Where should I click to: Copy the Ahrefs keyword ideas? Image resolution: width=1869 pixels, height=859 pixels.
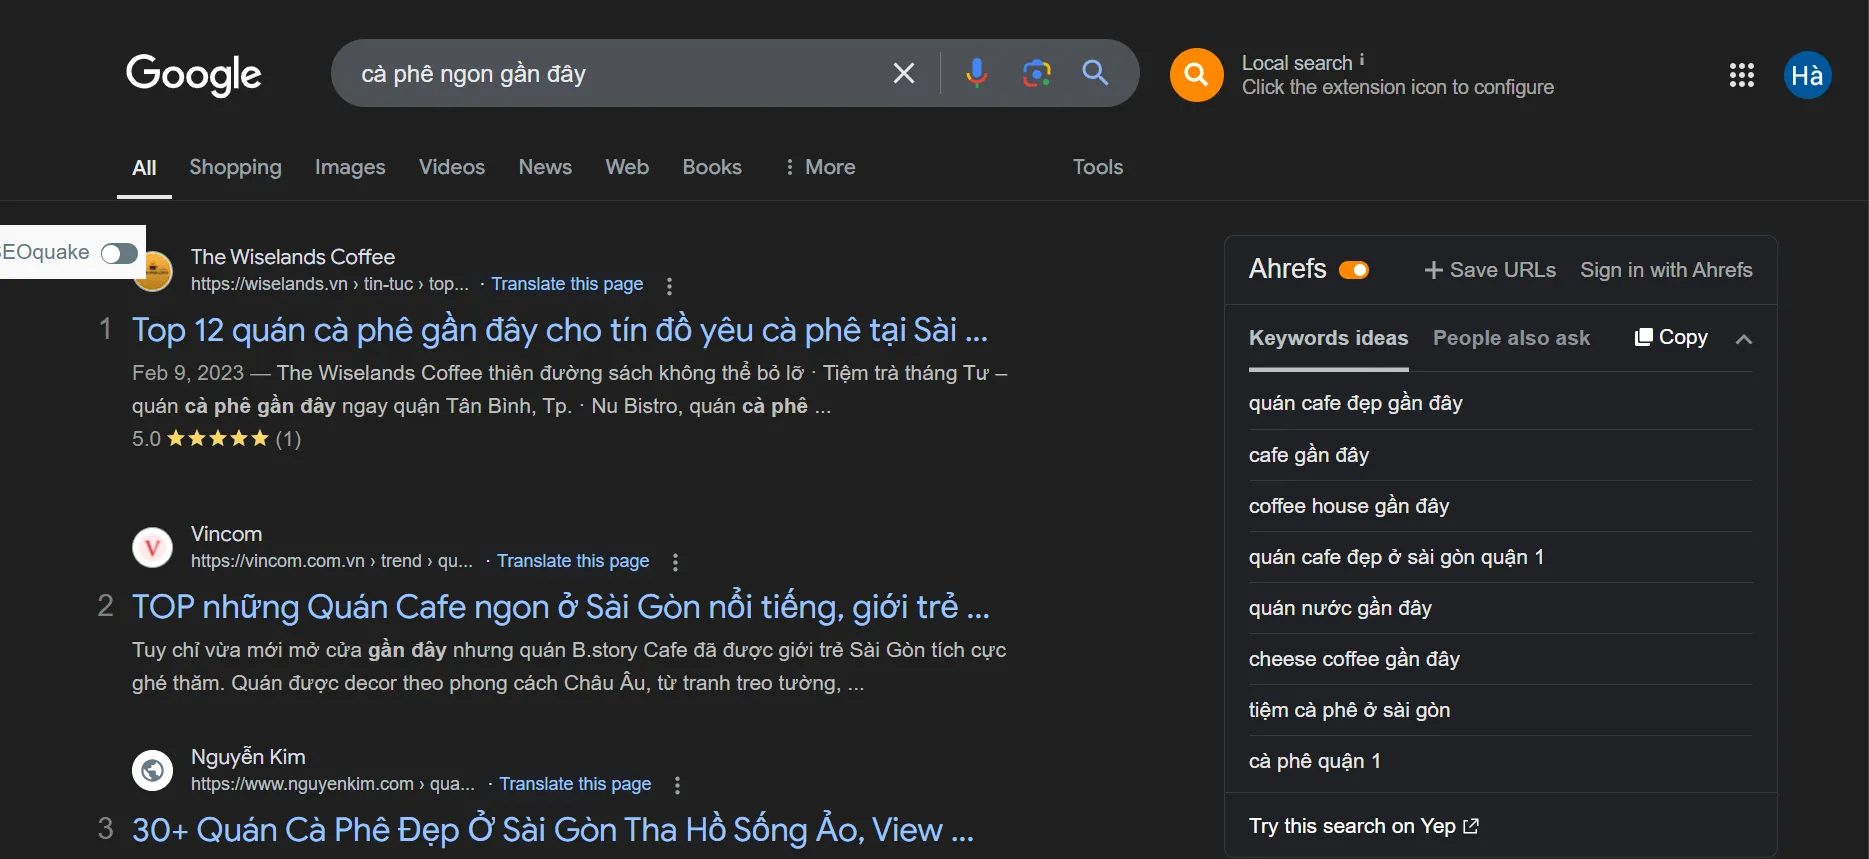point(1671,337)
